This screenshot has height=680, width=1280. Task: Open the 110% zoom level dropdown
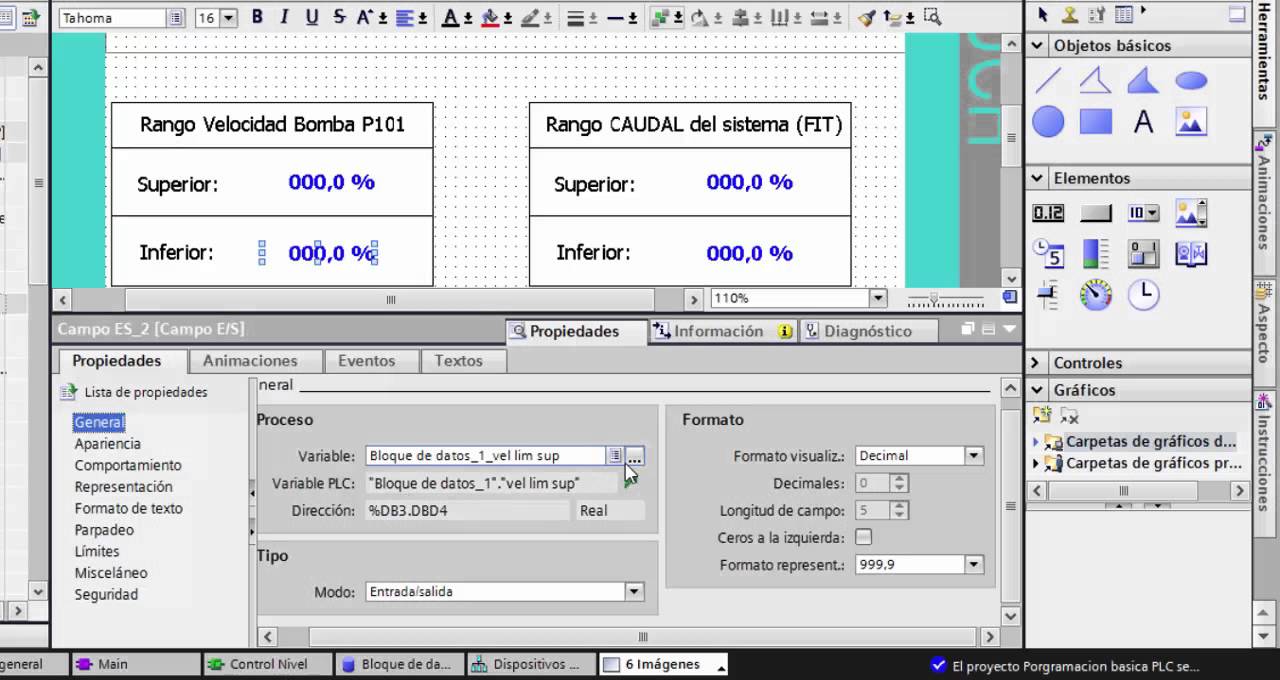878,298
